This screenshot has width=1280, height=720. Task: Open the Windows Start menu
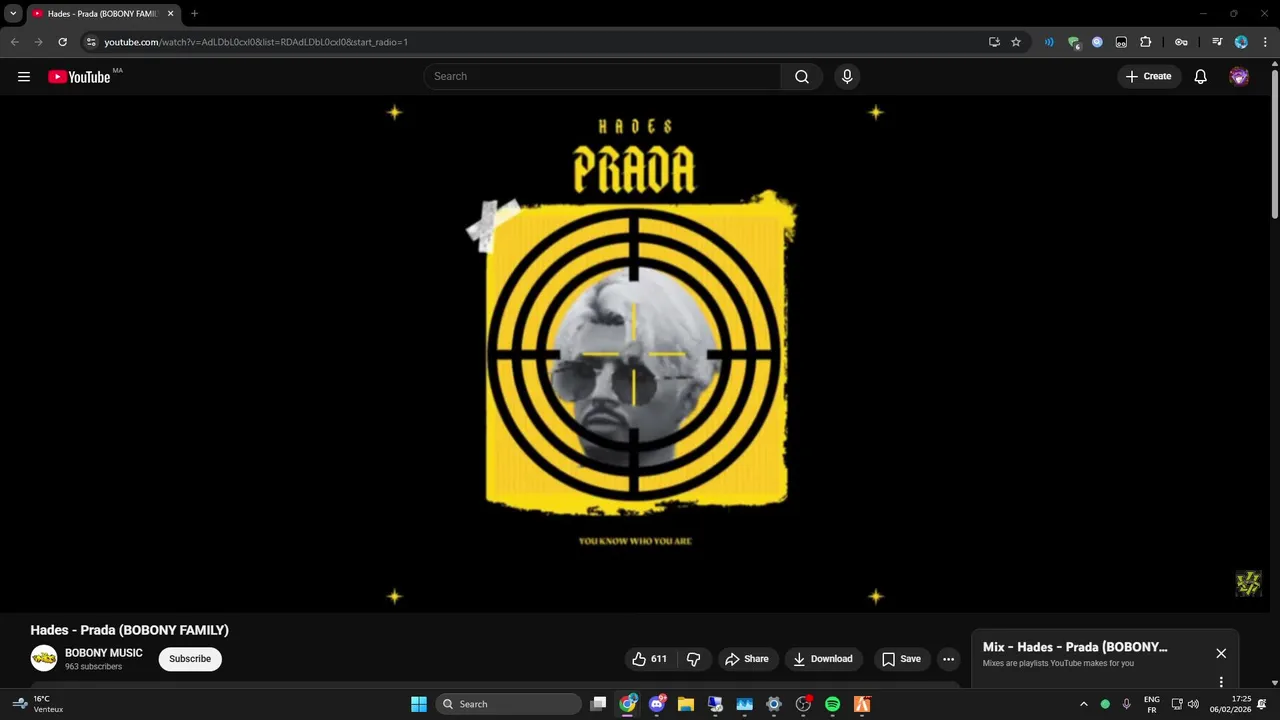(419, 704)
